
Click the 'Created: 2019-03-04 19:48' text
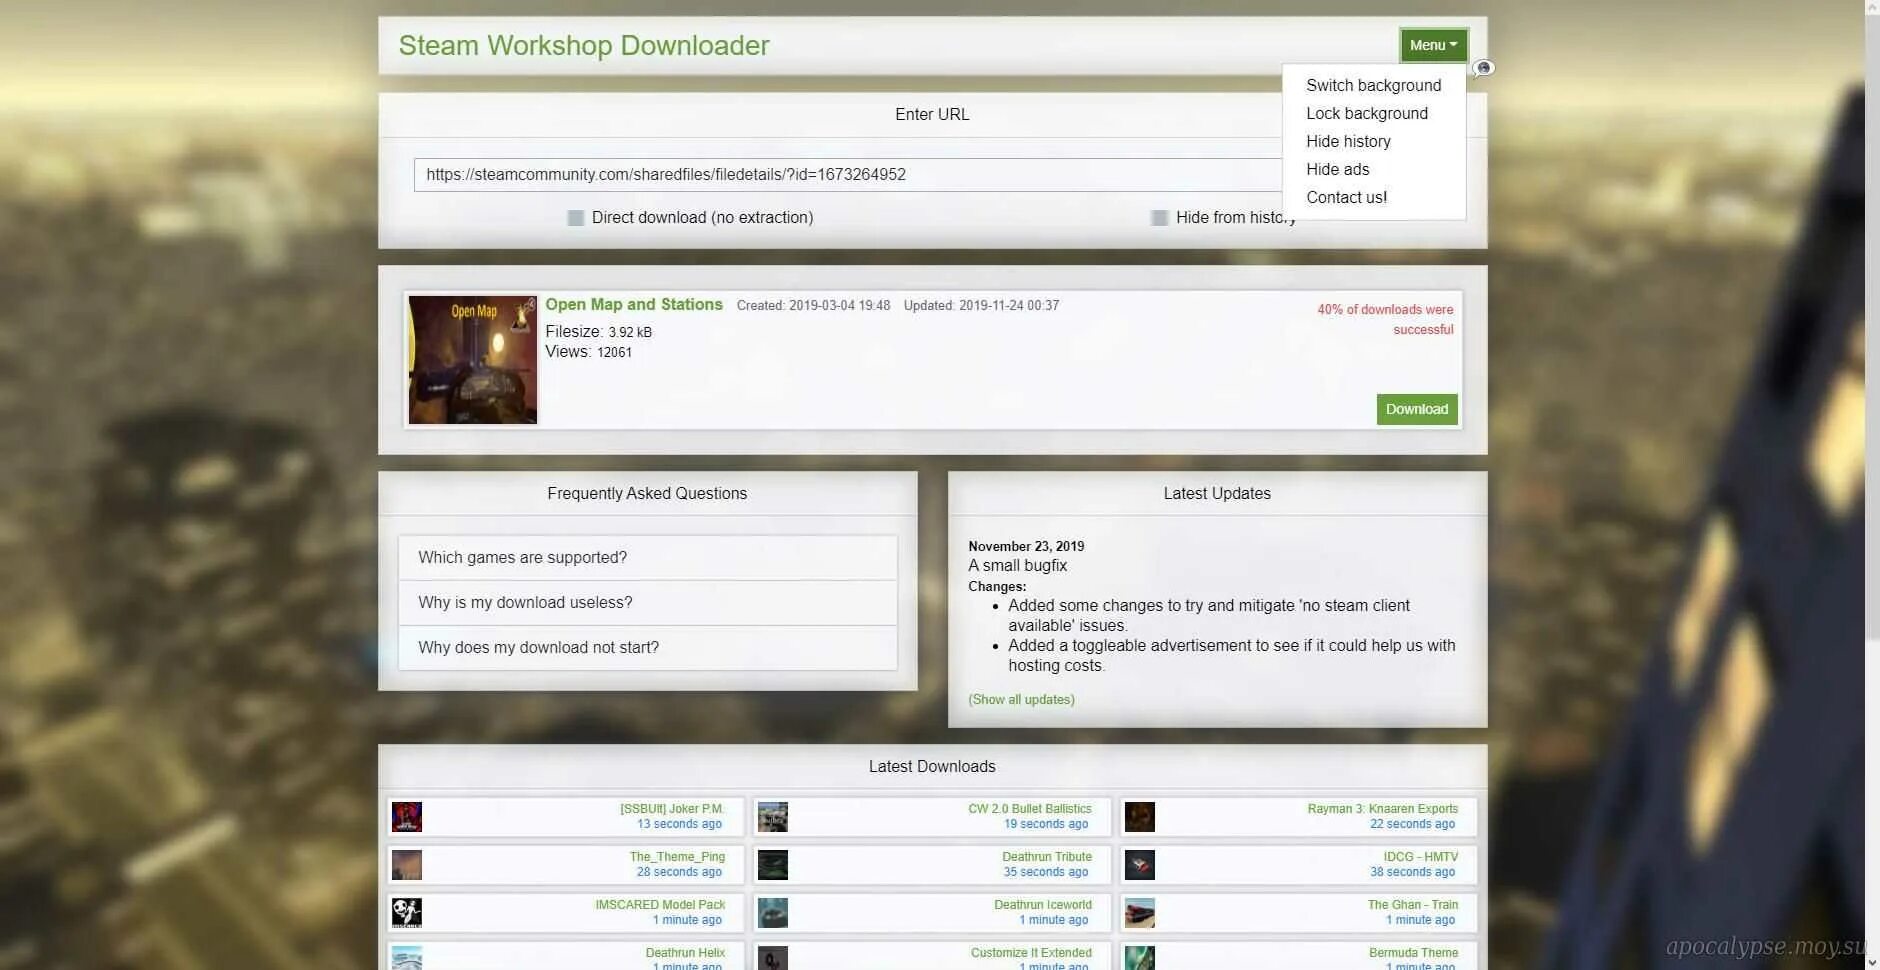(813, 306)
